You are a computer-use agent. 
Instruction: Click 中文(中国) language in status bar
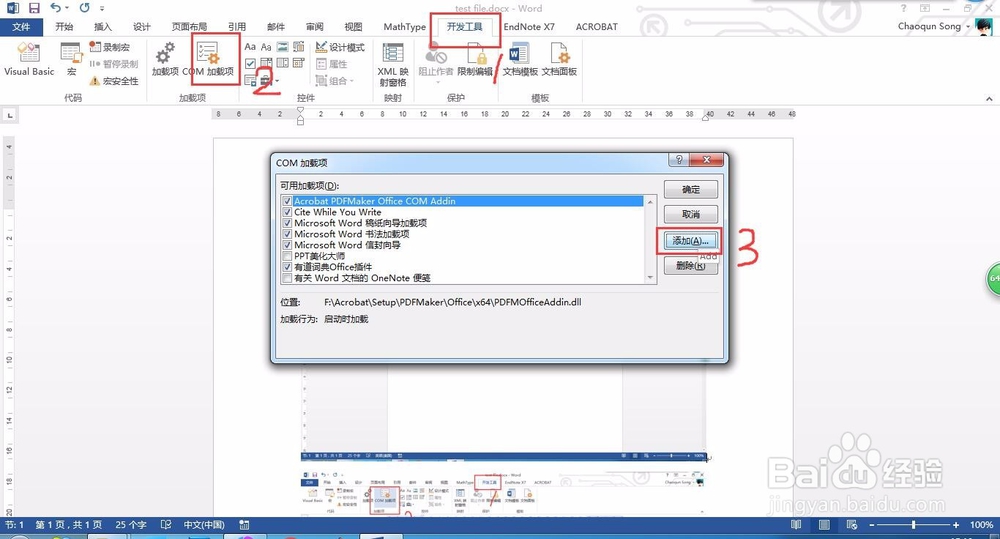click(204, 524)
